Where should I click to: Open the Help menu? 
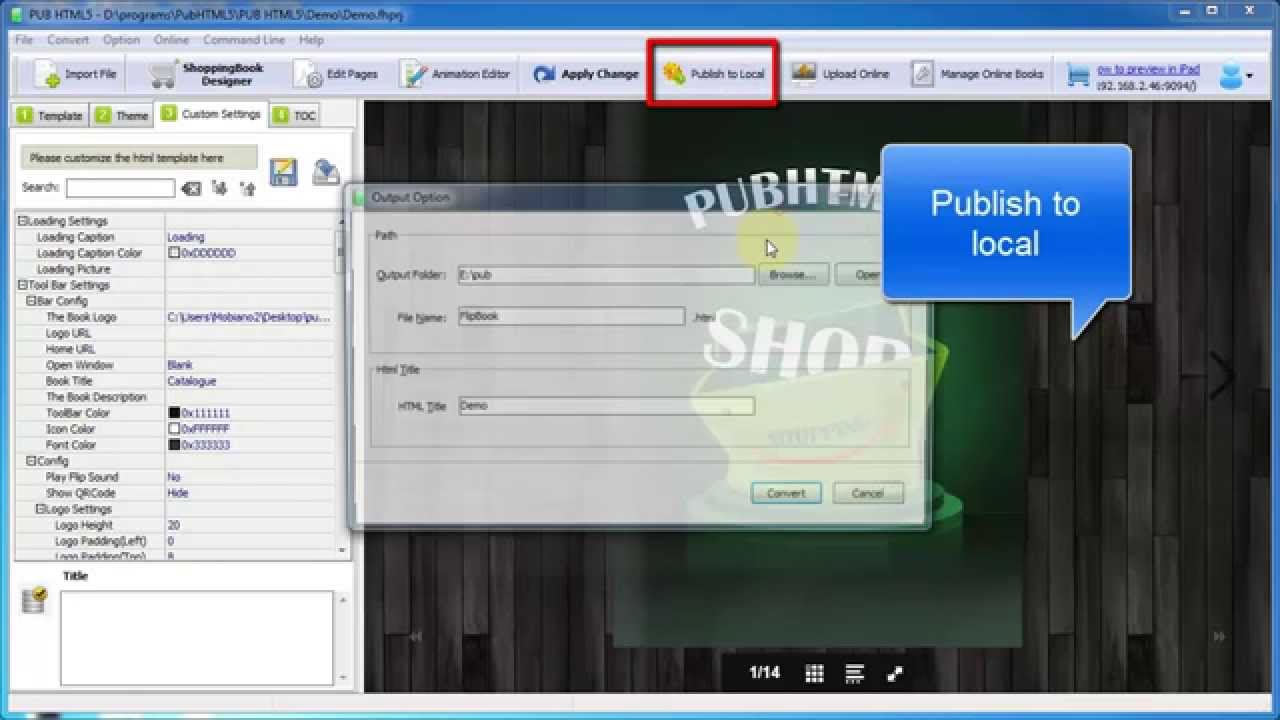point(311,40)
